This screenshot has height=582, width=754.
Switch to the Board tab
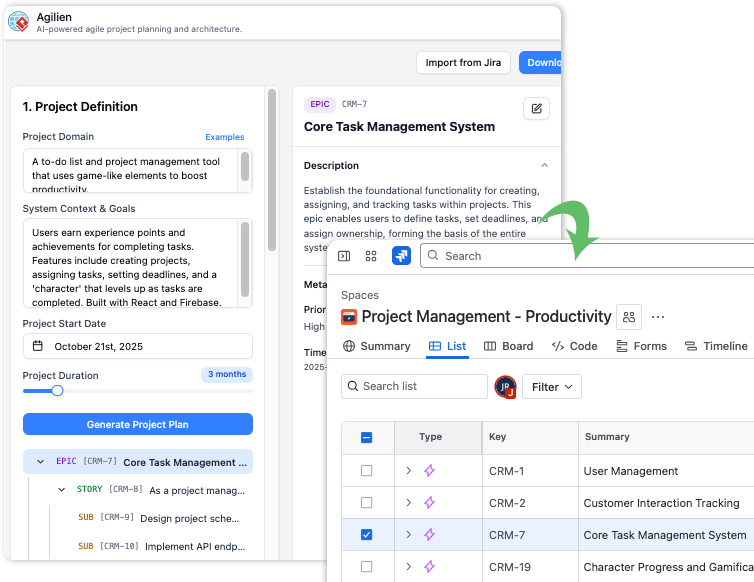click(508, 346)
